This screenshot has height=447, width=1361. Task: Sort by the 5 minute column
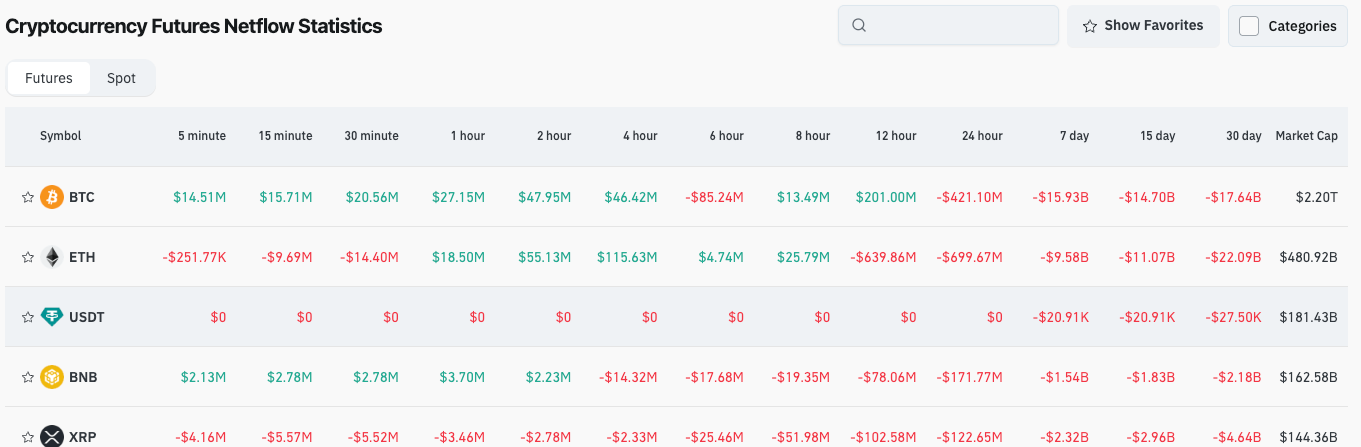203,136
